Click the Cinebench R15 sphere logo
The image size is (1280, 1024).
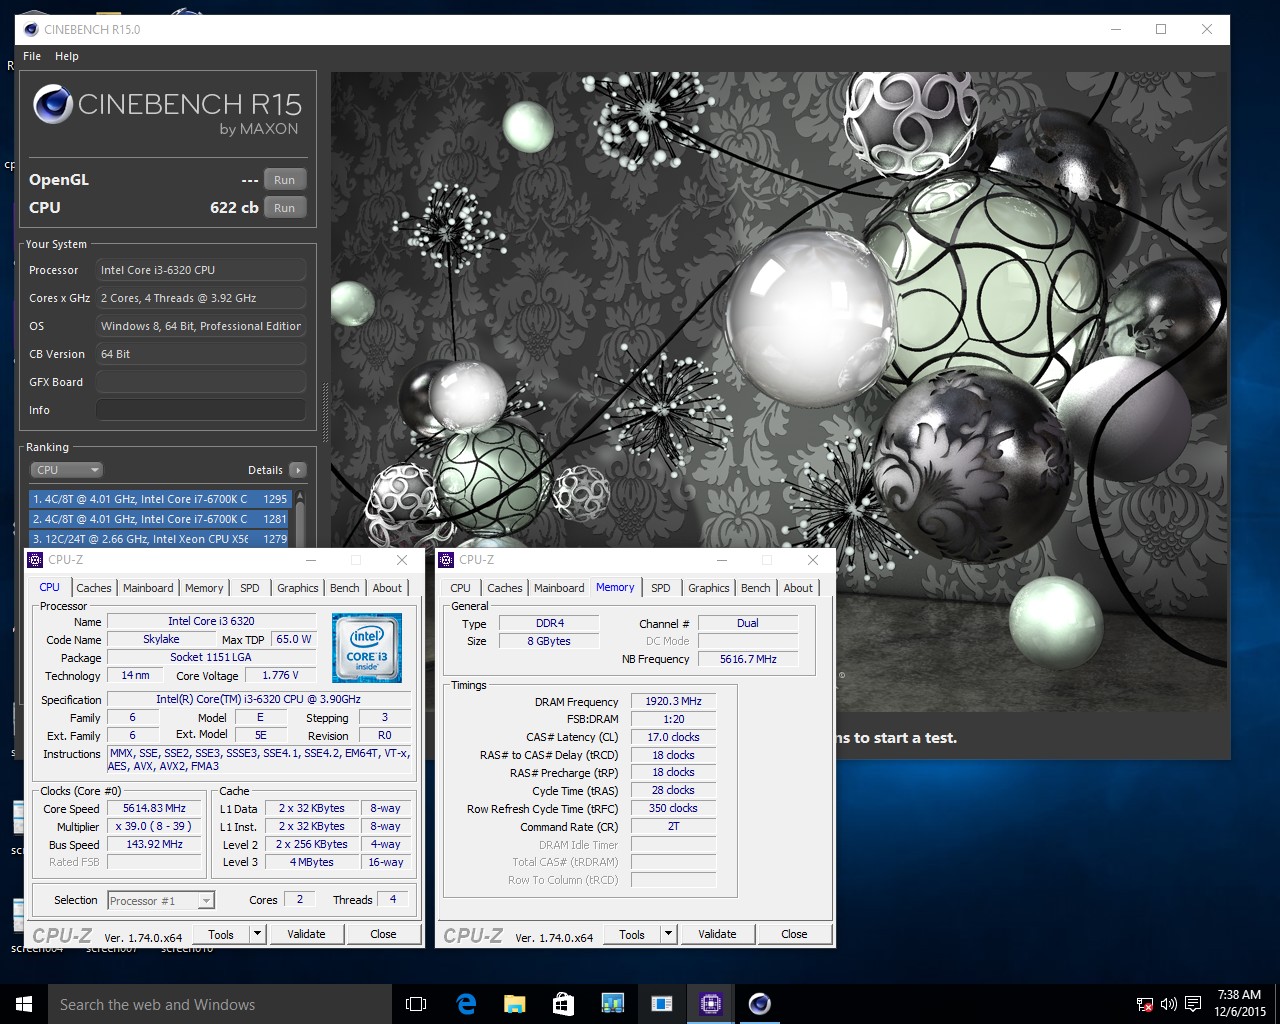click(52, 104)
